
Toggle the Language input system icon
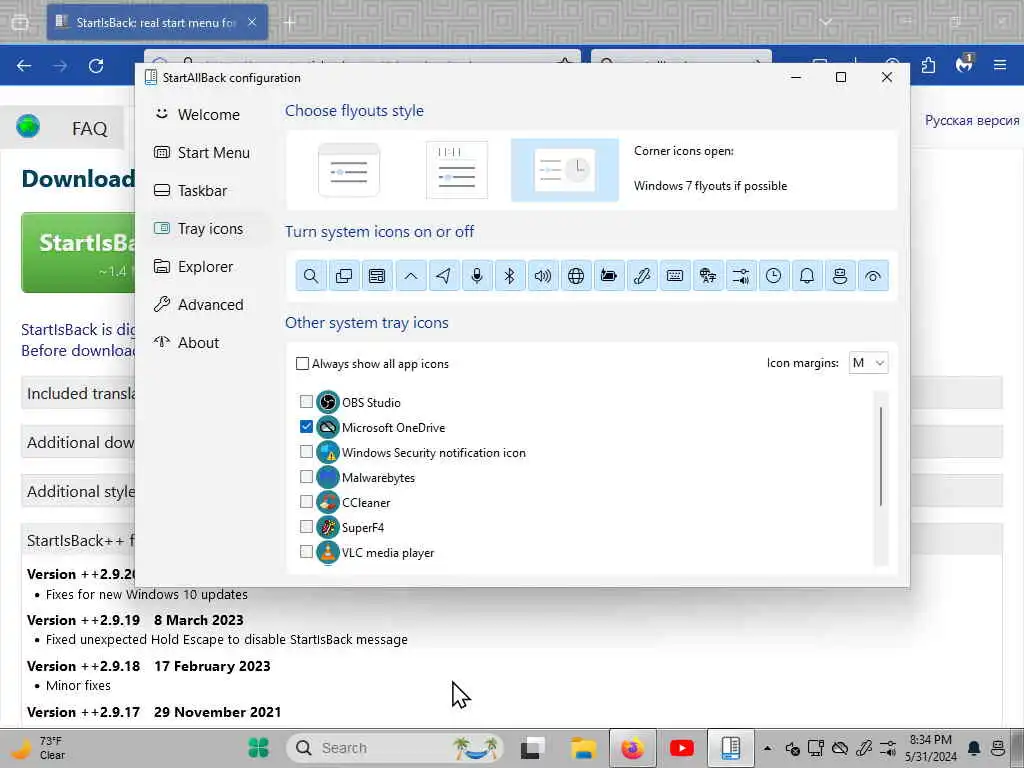tap(708, 276)
